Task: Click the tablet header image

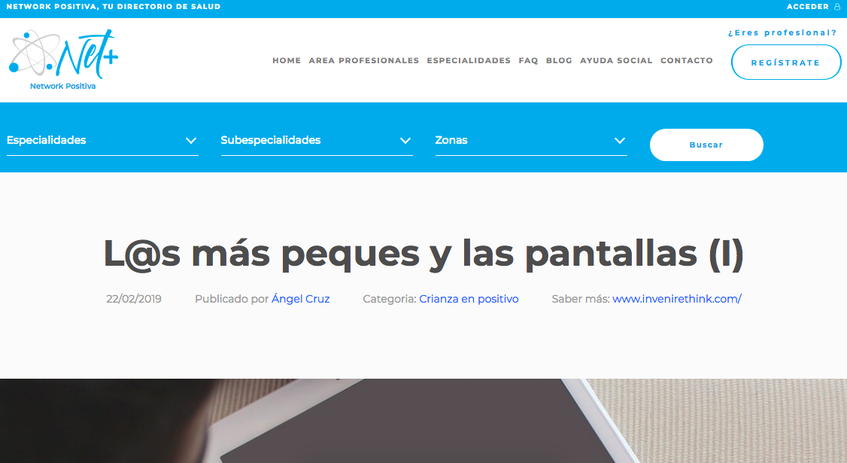Action: click(424, 421)
